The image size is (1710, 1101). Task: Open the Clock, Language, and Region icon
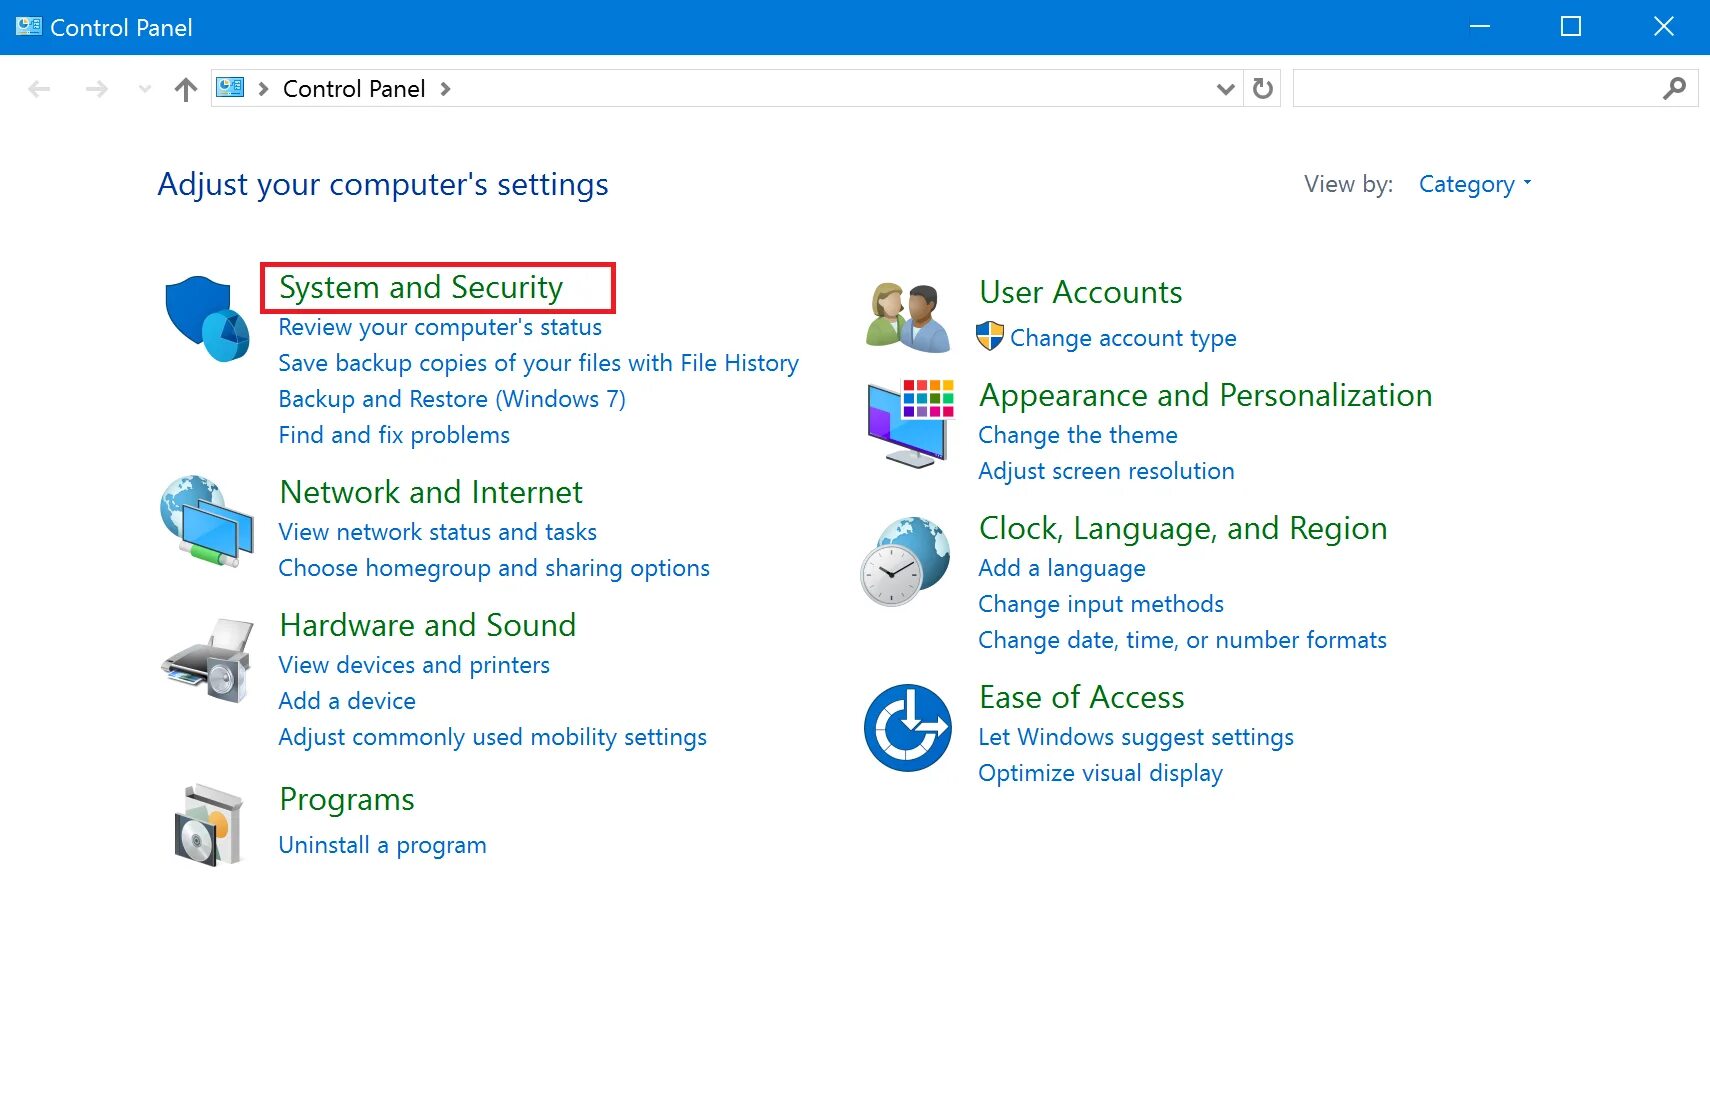click(x=906, y=561)
